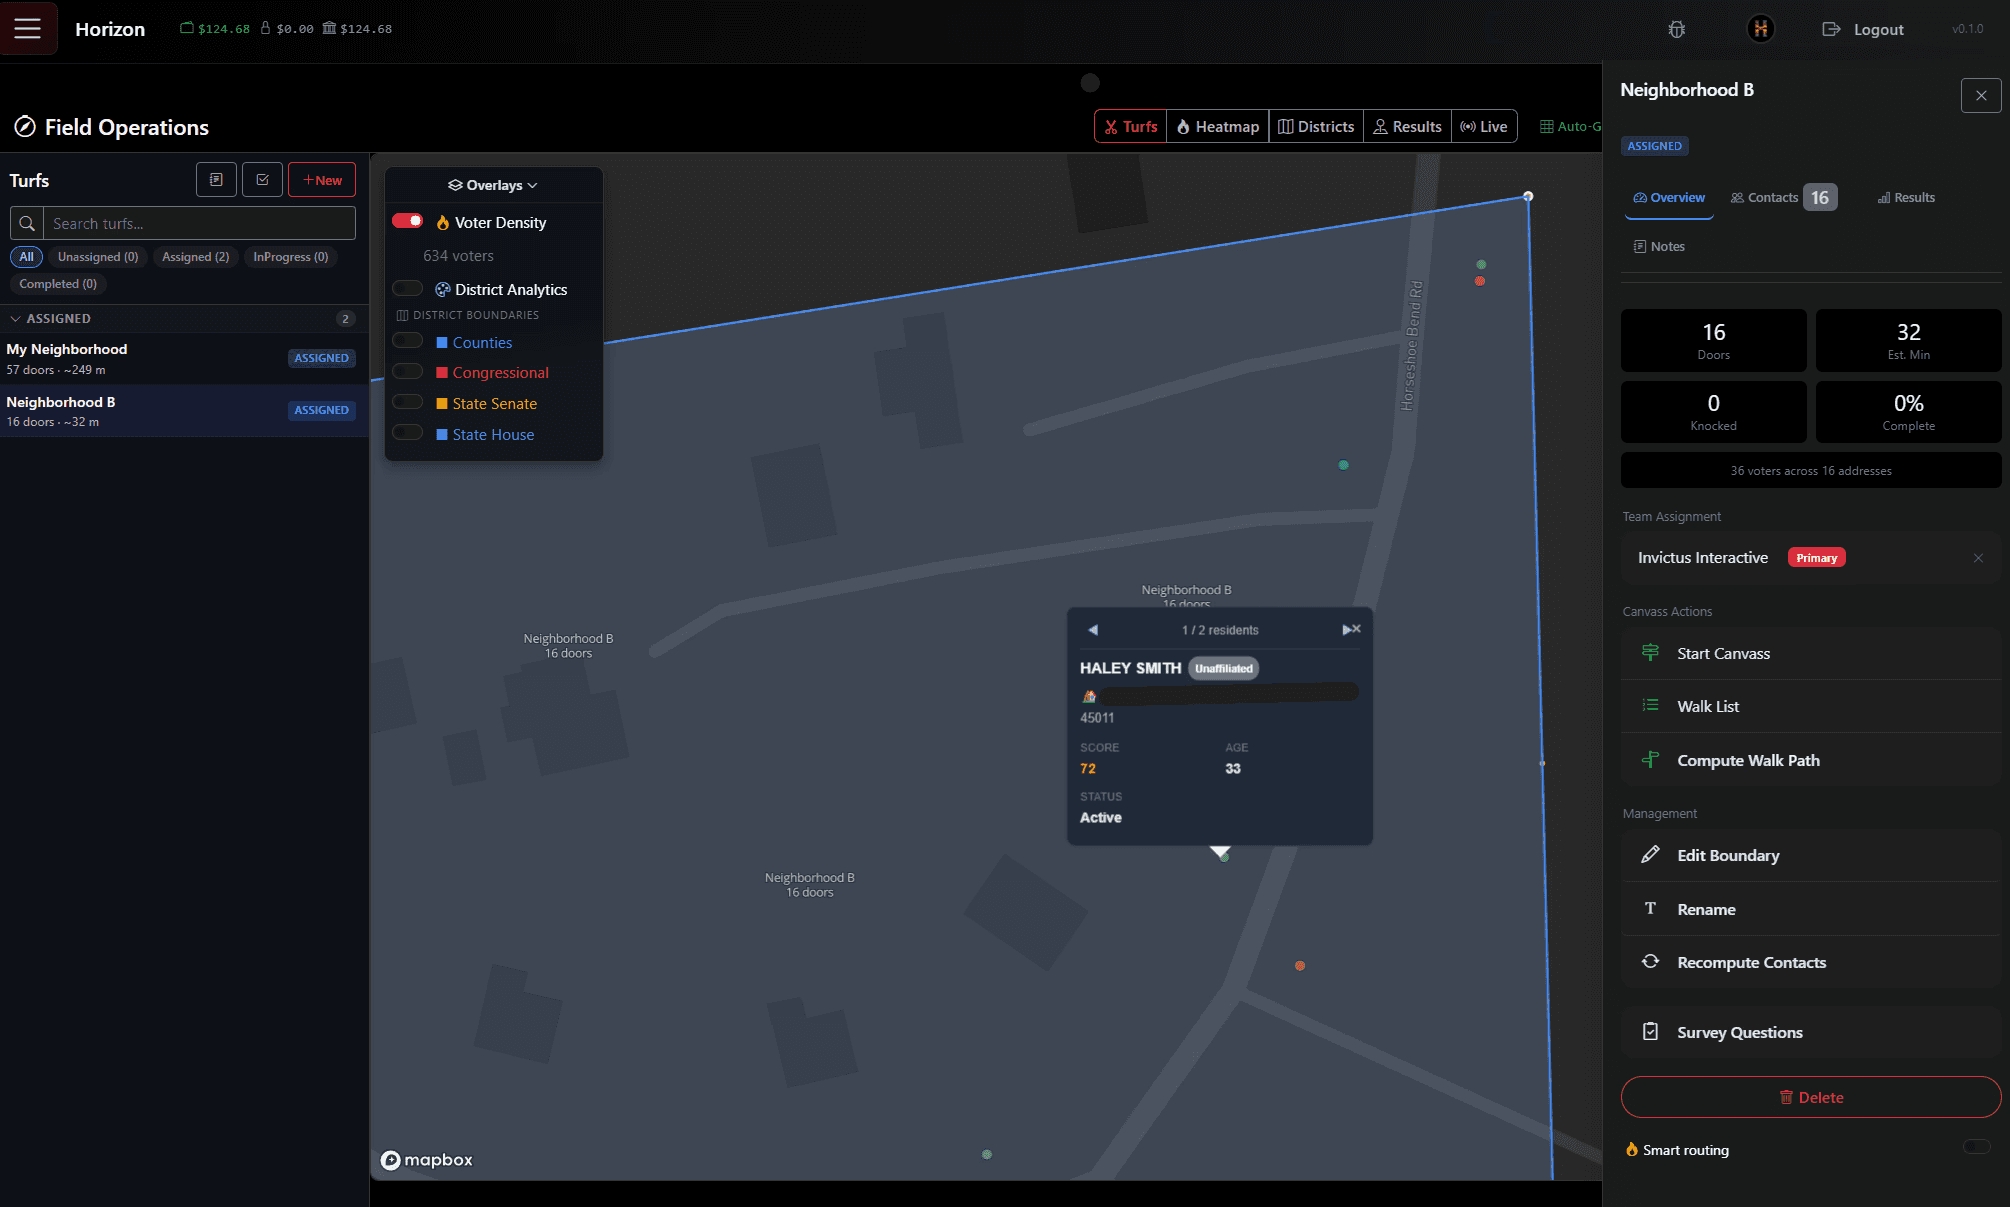Open the Horizon user avatar icon

click(1760, 29)
